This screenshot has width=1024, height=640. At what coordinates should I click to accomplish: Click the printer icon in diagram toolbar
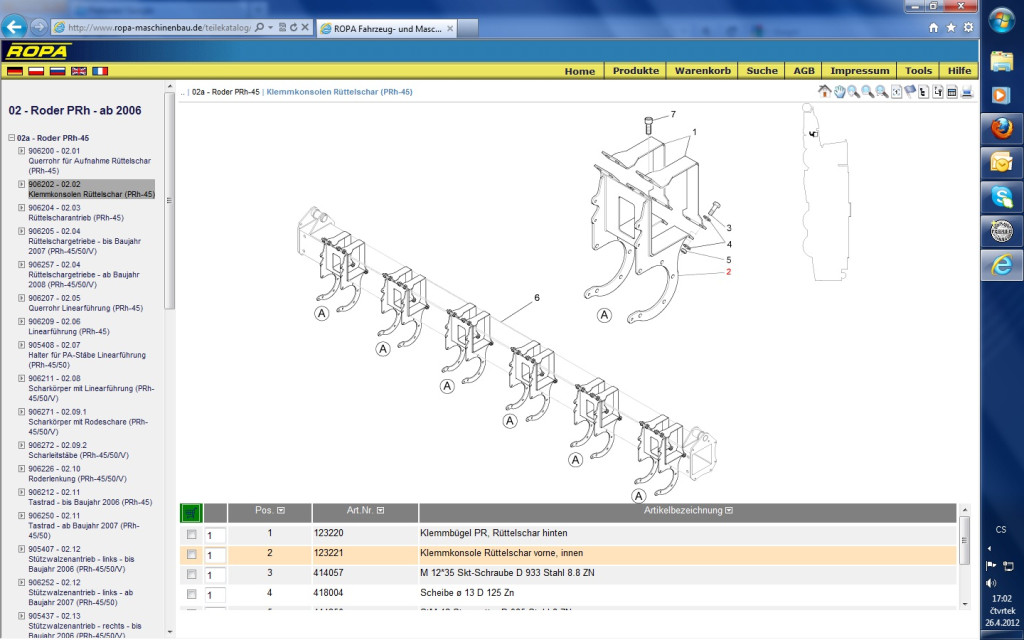coord(967,92)
